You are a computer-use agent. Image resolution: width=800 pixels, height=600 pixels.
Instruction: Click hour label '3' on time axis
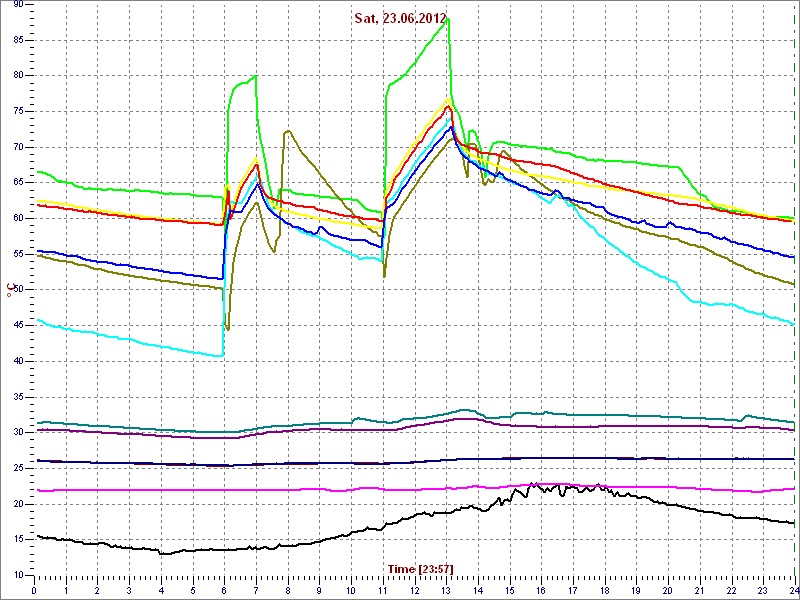point(129,588)
